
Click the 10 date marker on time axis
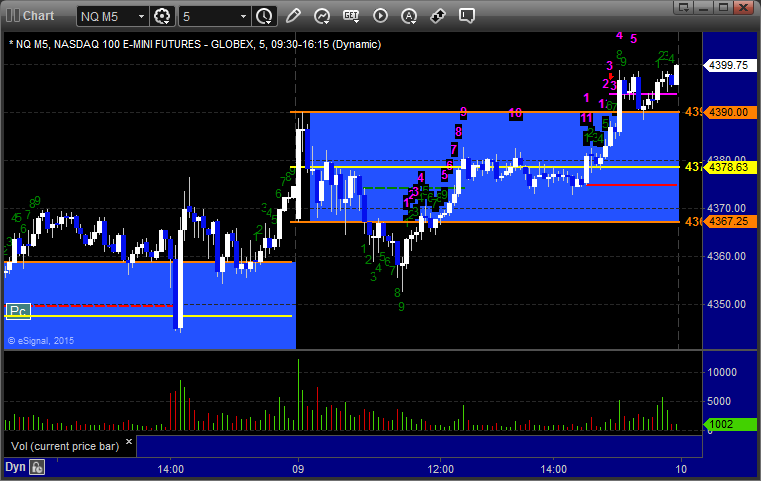click(681, 469)
